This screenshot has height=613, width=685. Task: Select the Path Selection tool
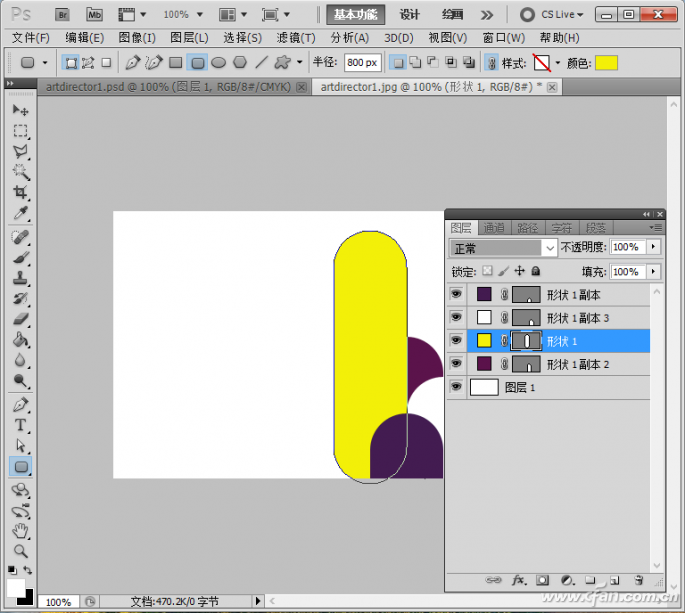20,446
